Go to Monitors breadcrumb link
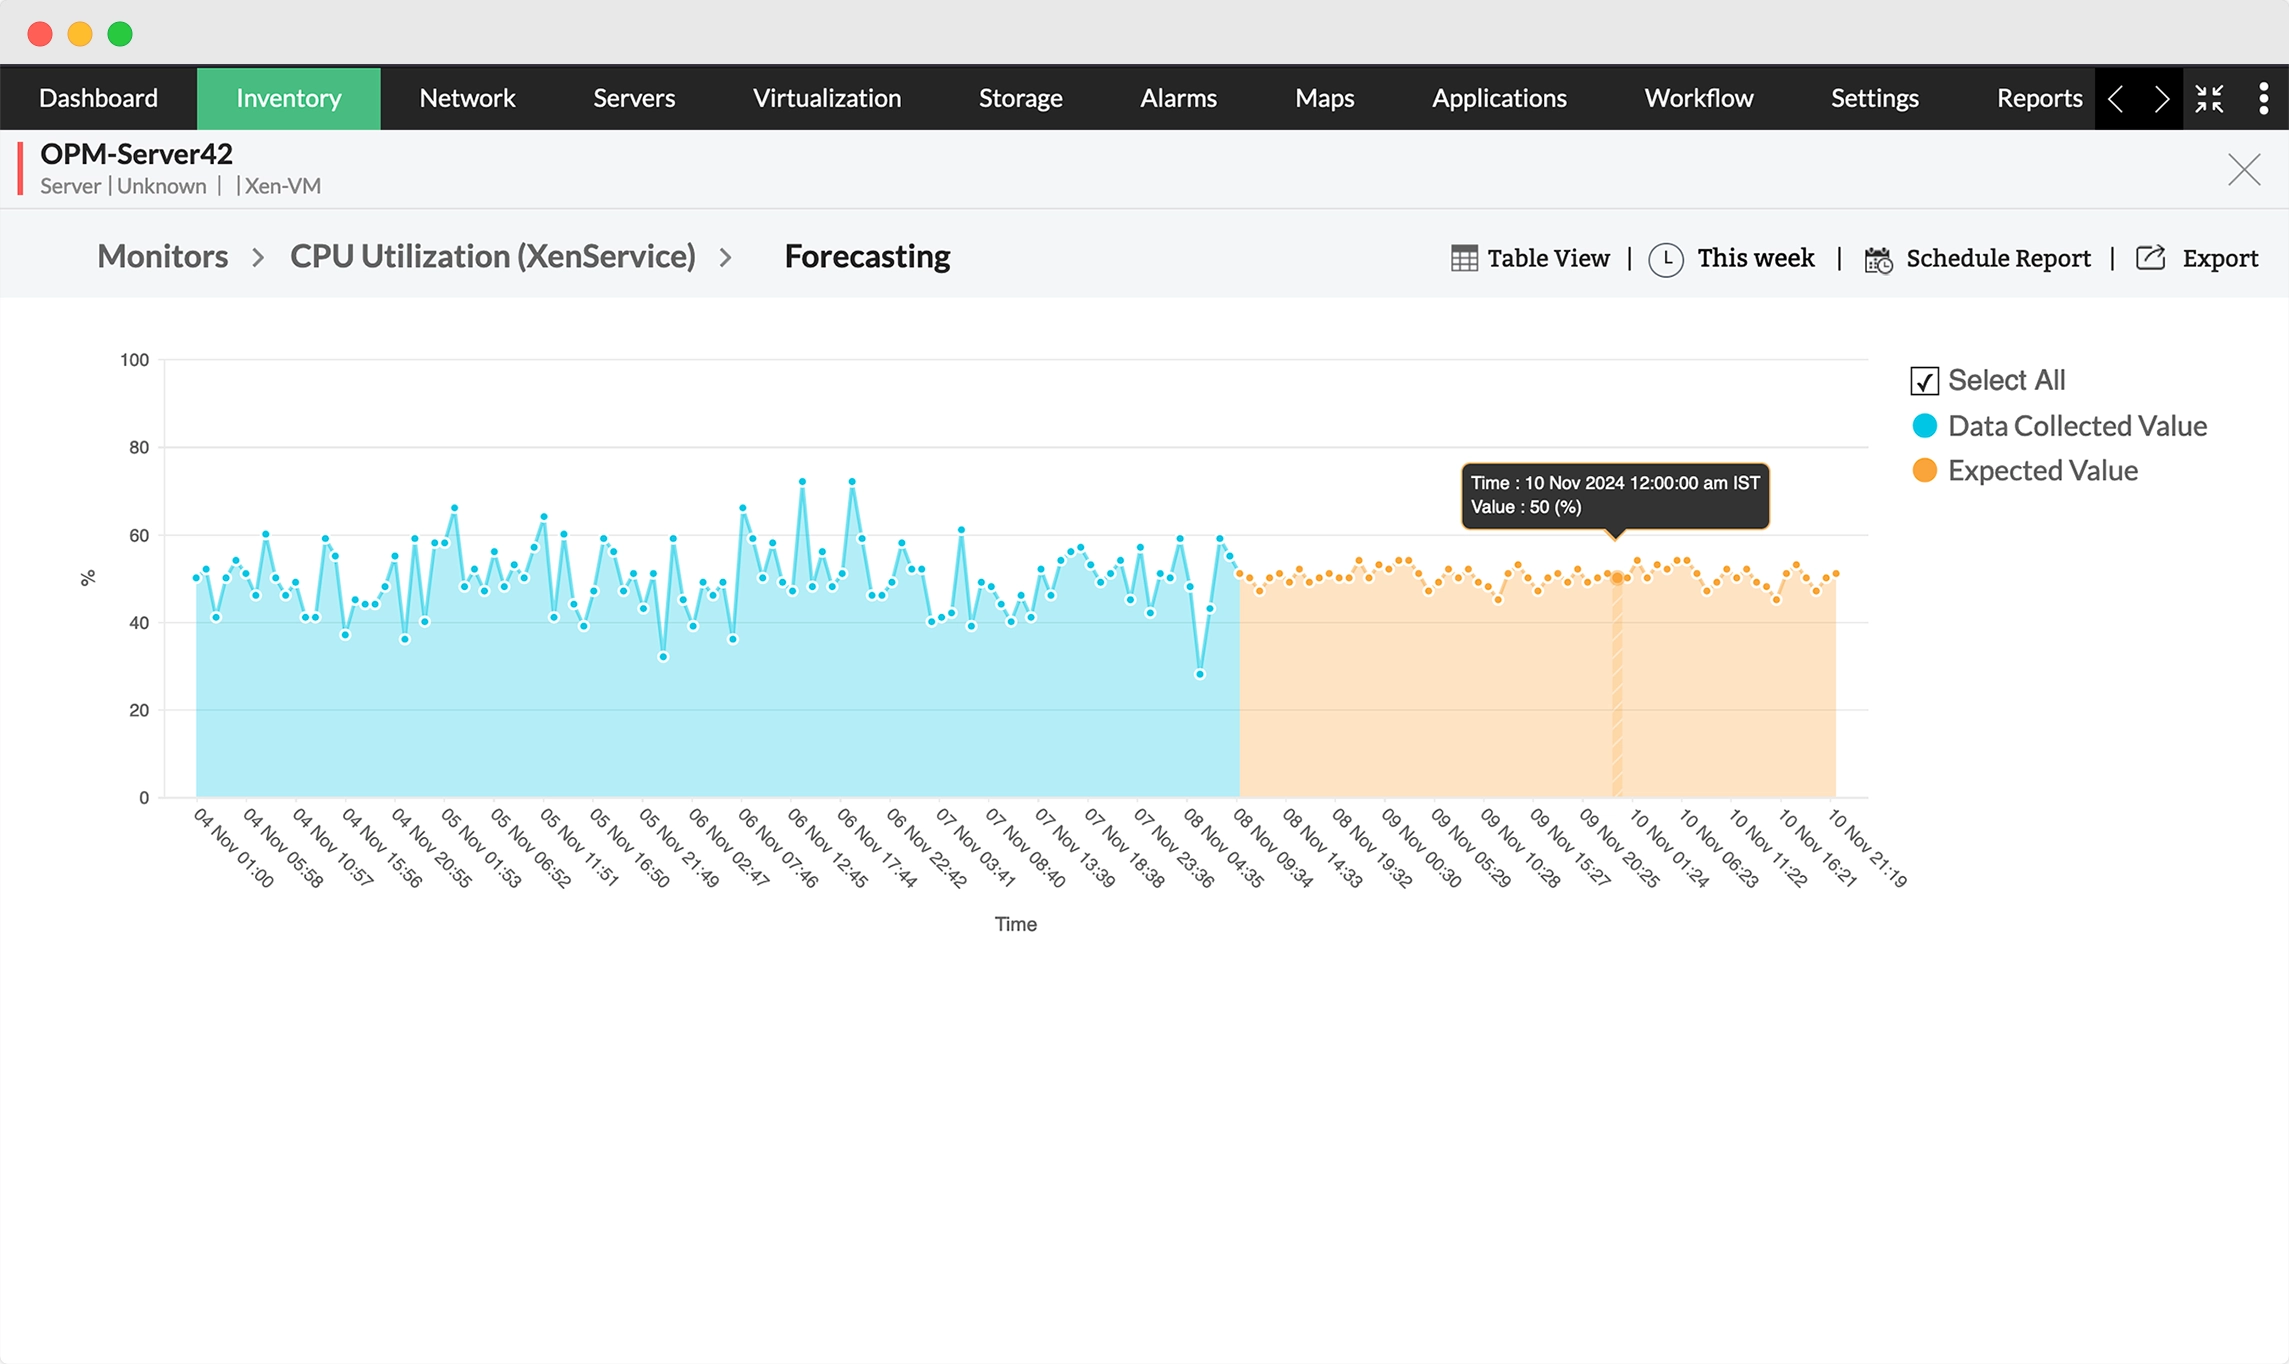Image resolution: width=2289 pixels, height=1364 pixels. coord(163,257)
